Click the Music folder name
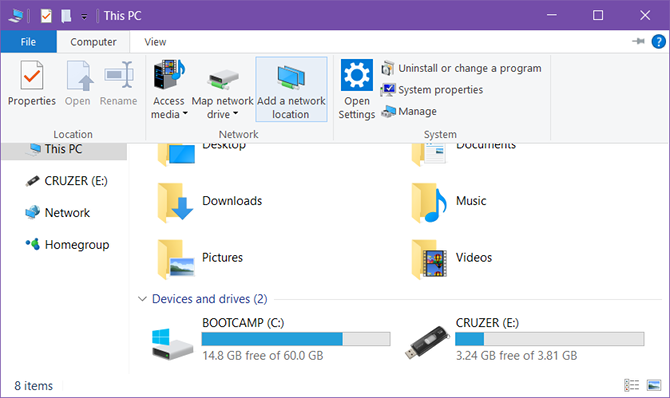670x398 pixels. point(471,201)
